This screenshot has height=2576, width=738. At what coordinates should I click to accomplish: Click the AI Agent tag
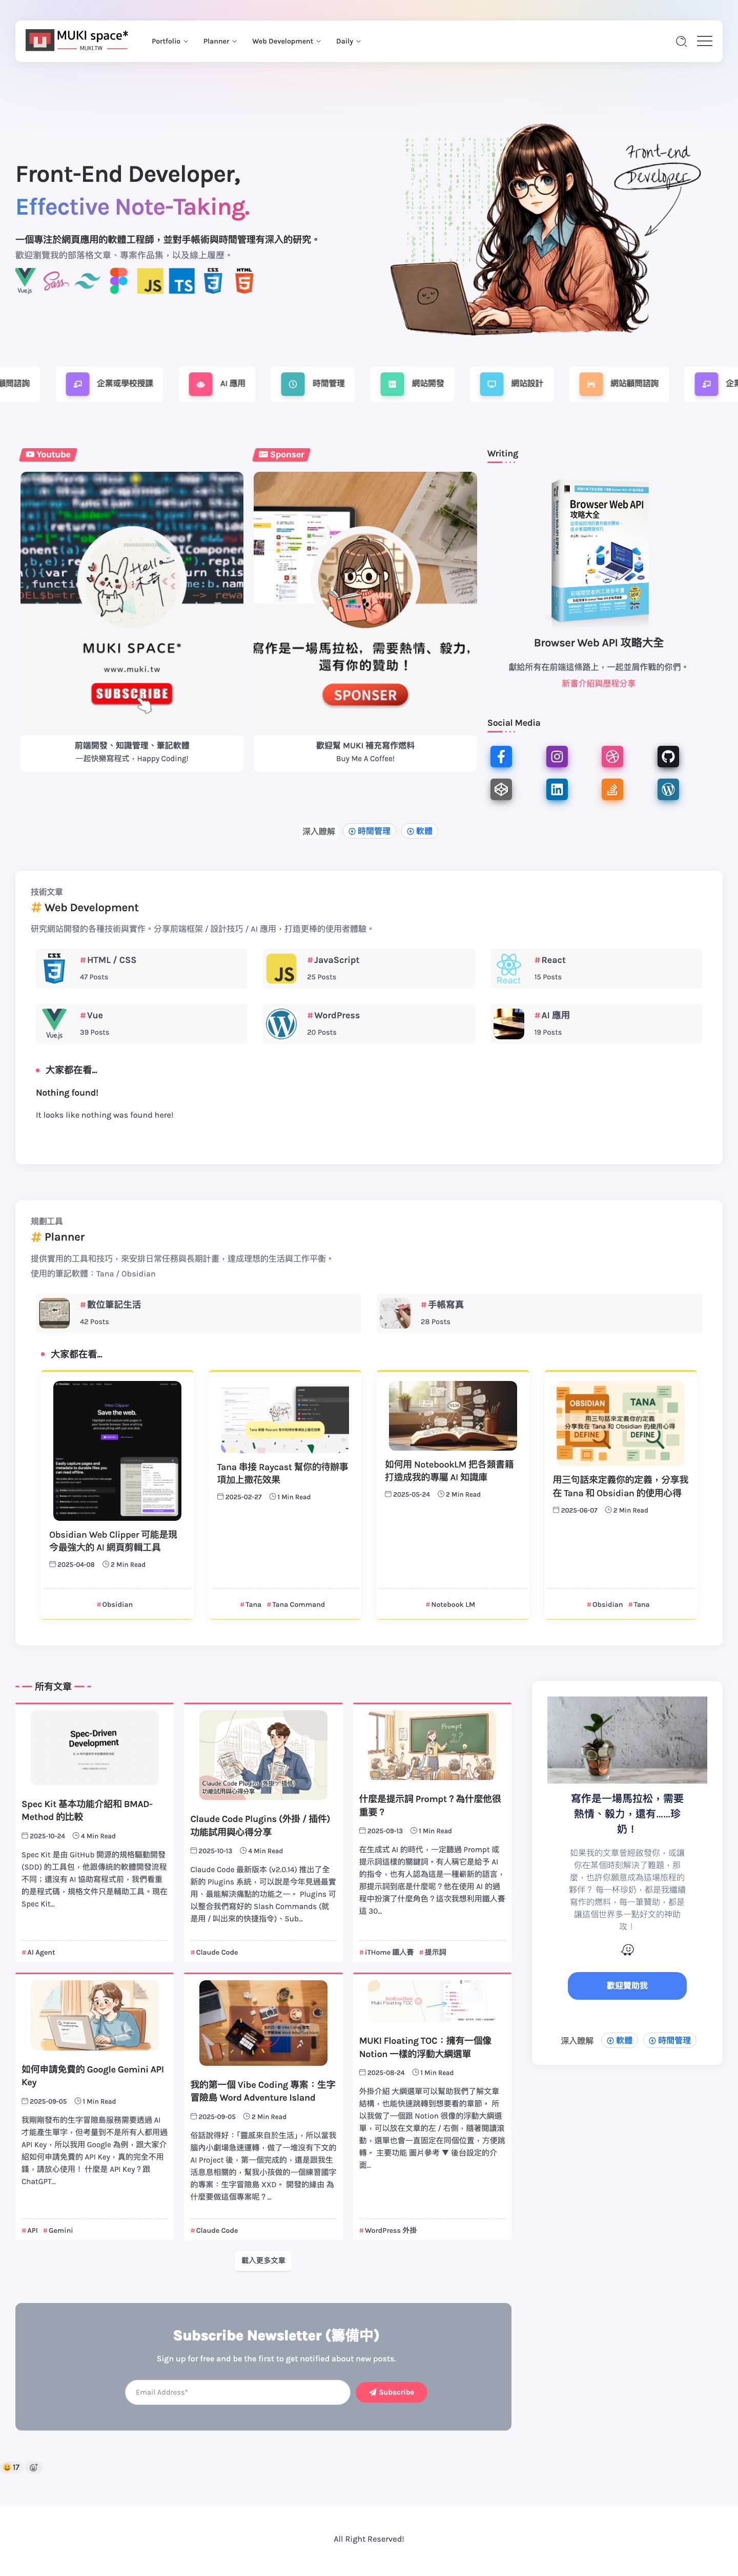pyautogui.click(x=38, y=1952)
